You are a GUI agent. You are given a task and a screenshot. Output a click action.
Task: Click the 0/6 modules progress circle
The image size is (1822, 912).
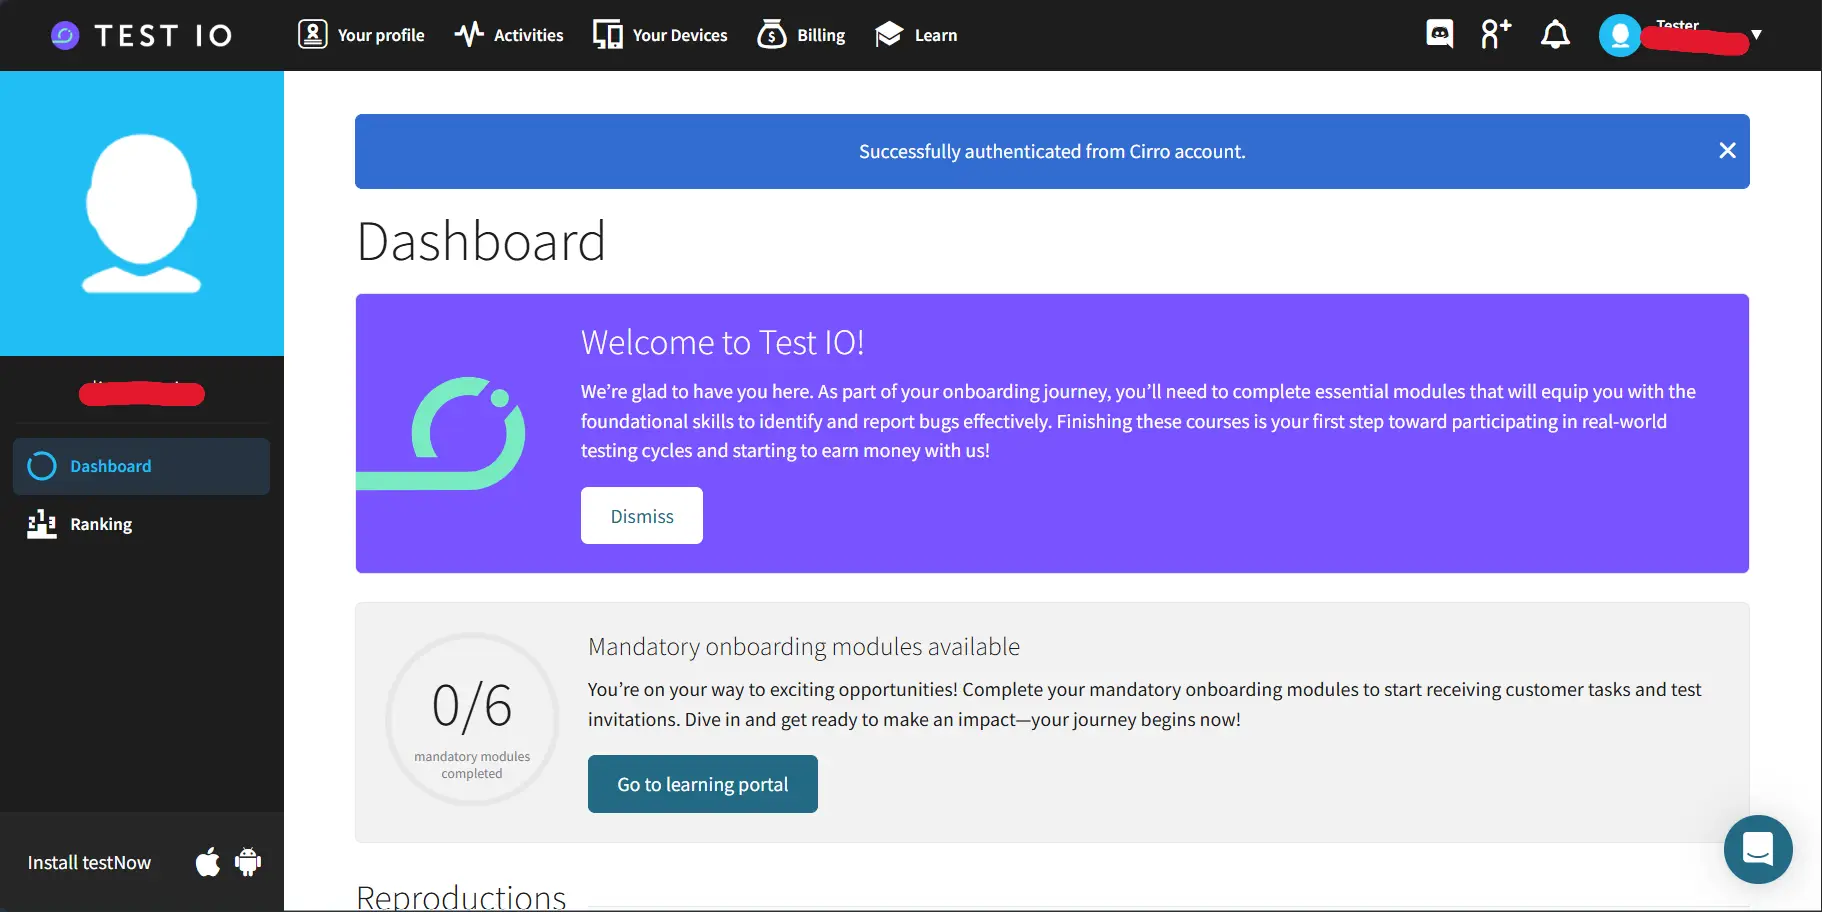[x=472, y=719]
